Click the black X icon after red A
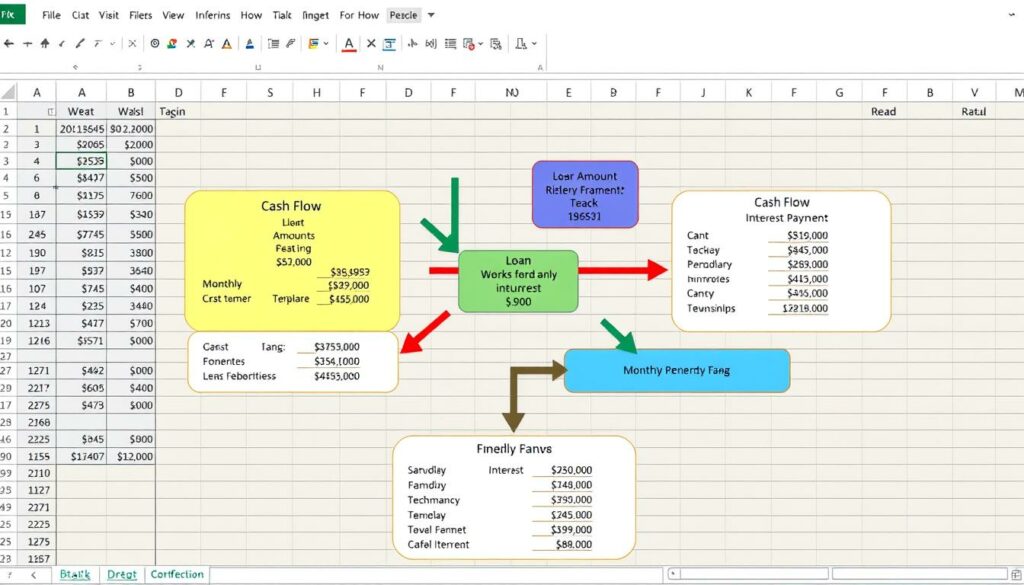The width and height of the screenshot is (1024, 585). point(371,44)
